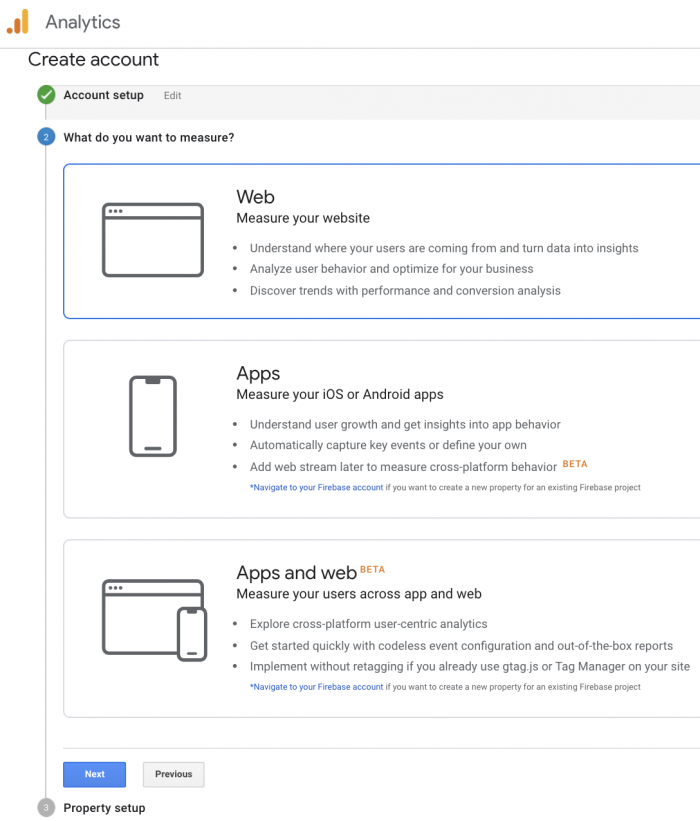Click the Previous button
This screenshot has height=821, width=700.
[x=173, y=774]
